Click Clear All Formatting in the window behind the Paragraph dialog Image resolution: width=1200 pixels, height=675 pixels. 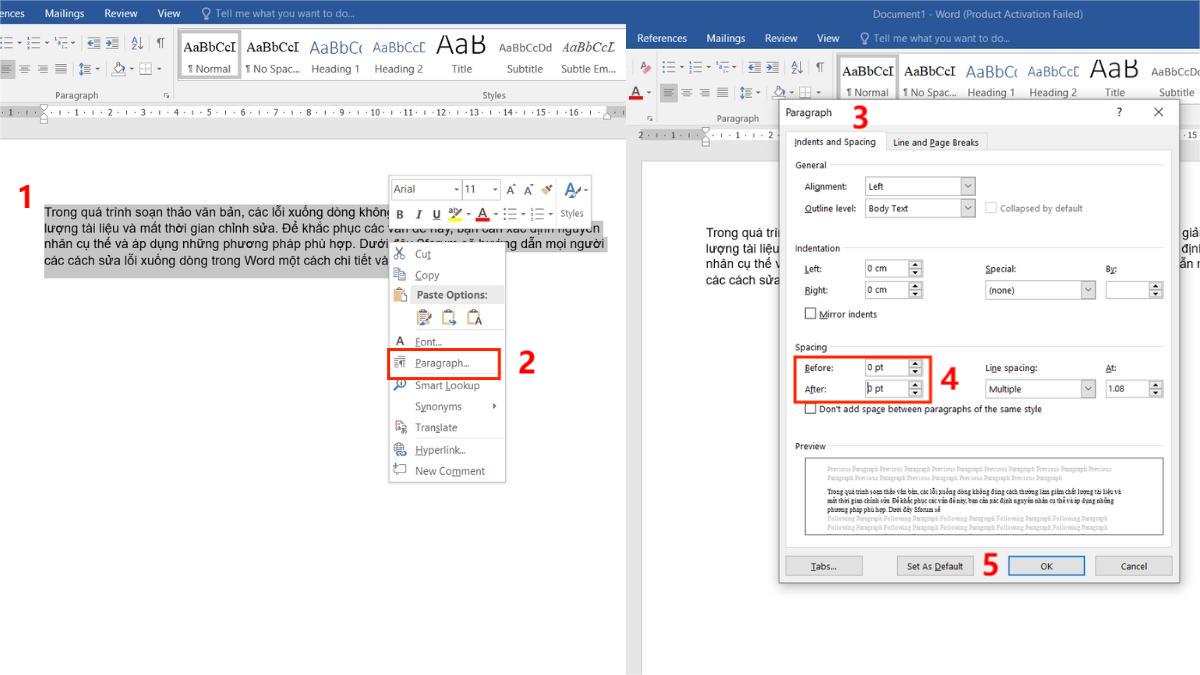tap(646, 67)
